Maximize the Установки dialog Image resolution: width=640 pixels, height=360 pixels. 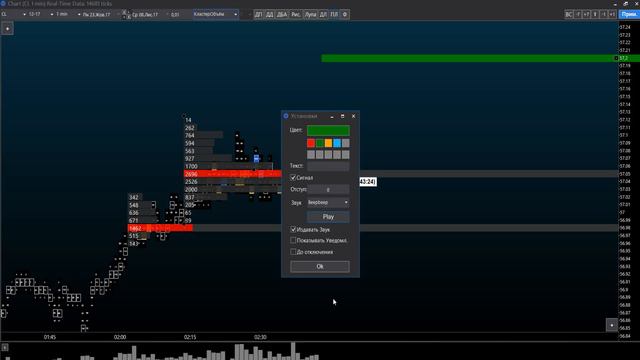pyautogui.click(x=342, y=116)
